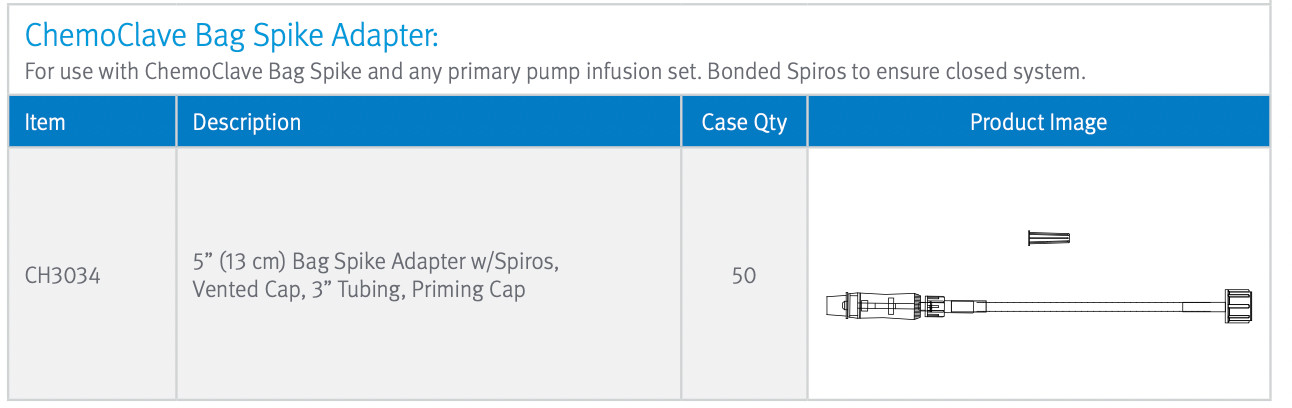Click the Description column header

coord(247,122)
